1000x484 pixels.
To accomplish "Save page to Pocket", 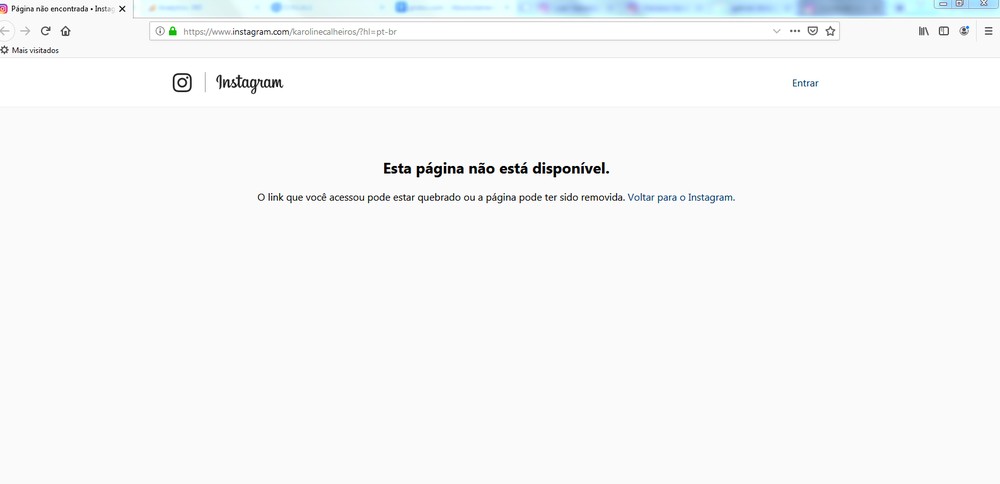I will coord(812,31).
